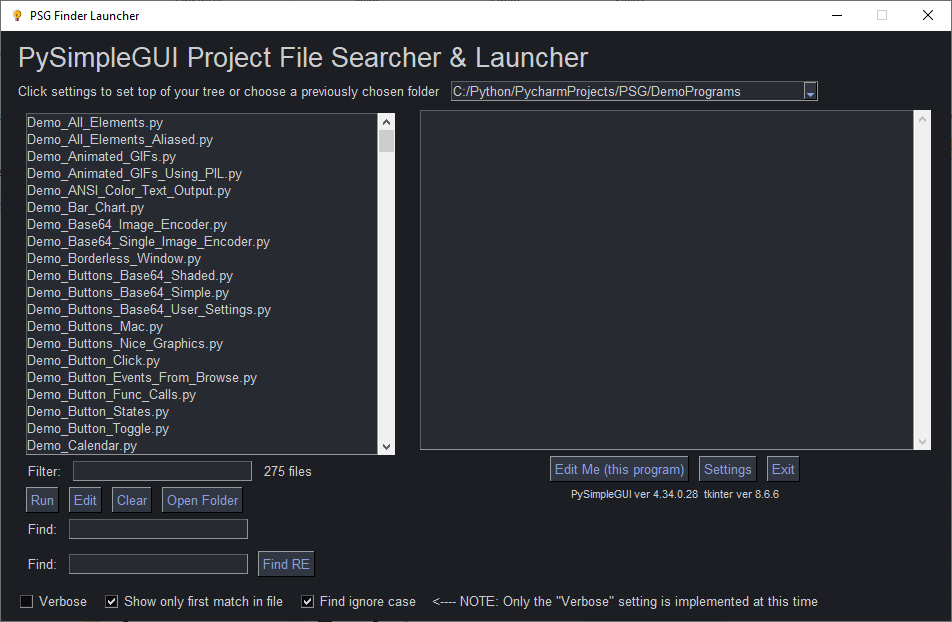This screenshot has width=952, height=622.
Task: Click the Open Folder button
Action: pyautogui.click(x=202, y=500)
